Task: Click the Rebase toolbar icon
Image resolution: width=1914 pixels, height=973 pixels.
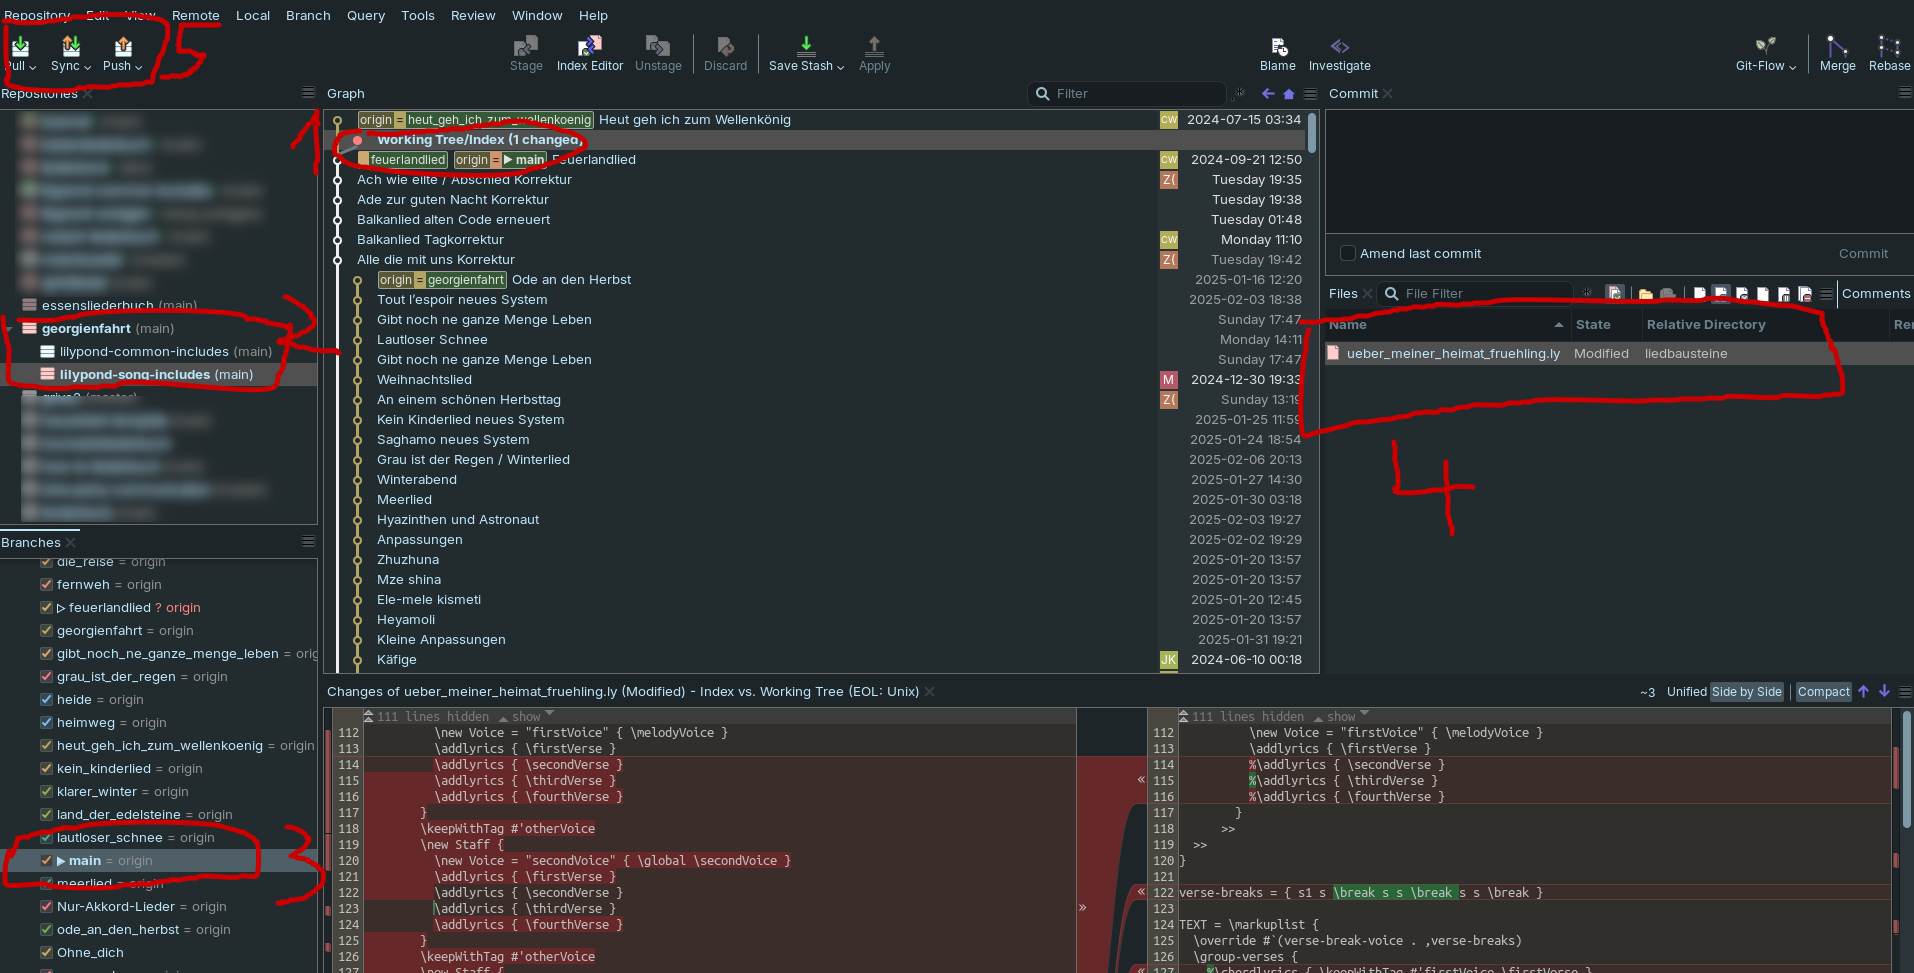Action: point(1888,47)
